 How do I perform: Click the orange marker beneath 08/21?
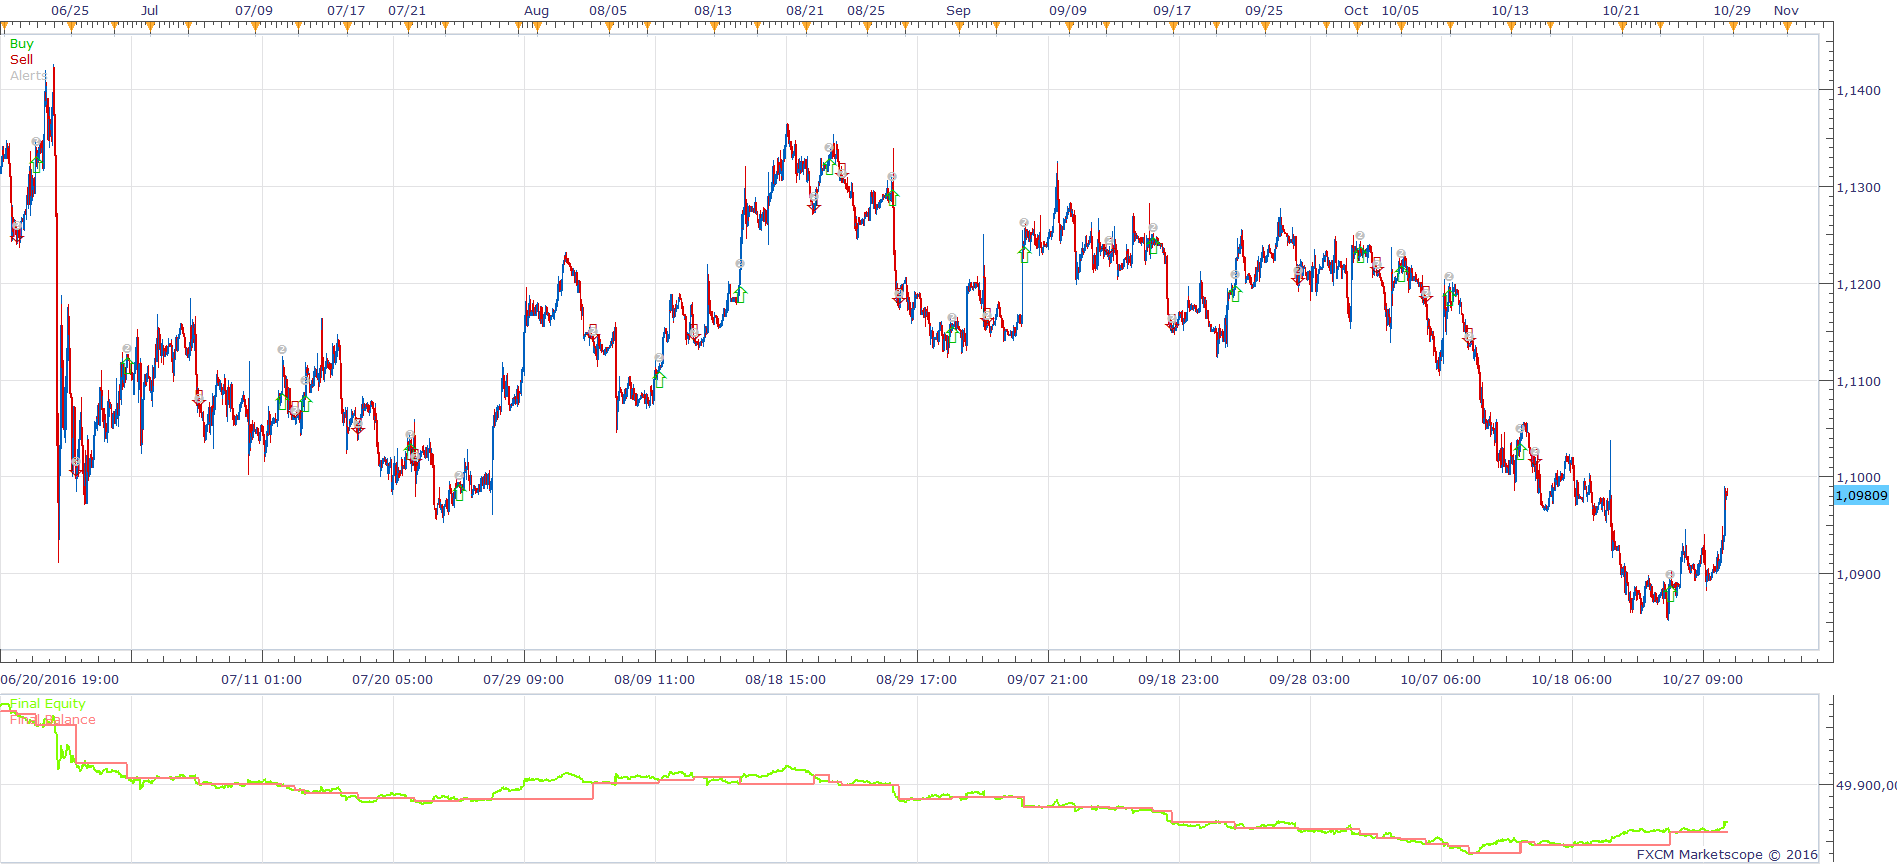point(805,27)
